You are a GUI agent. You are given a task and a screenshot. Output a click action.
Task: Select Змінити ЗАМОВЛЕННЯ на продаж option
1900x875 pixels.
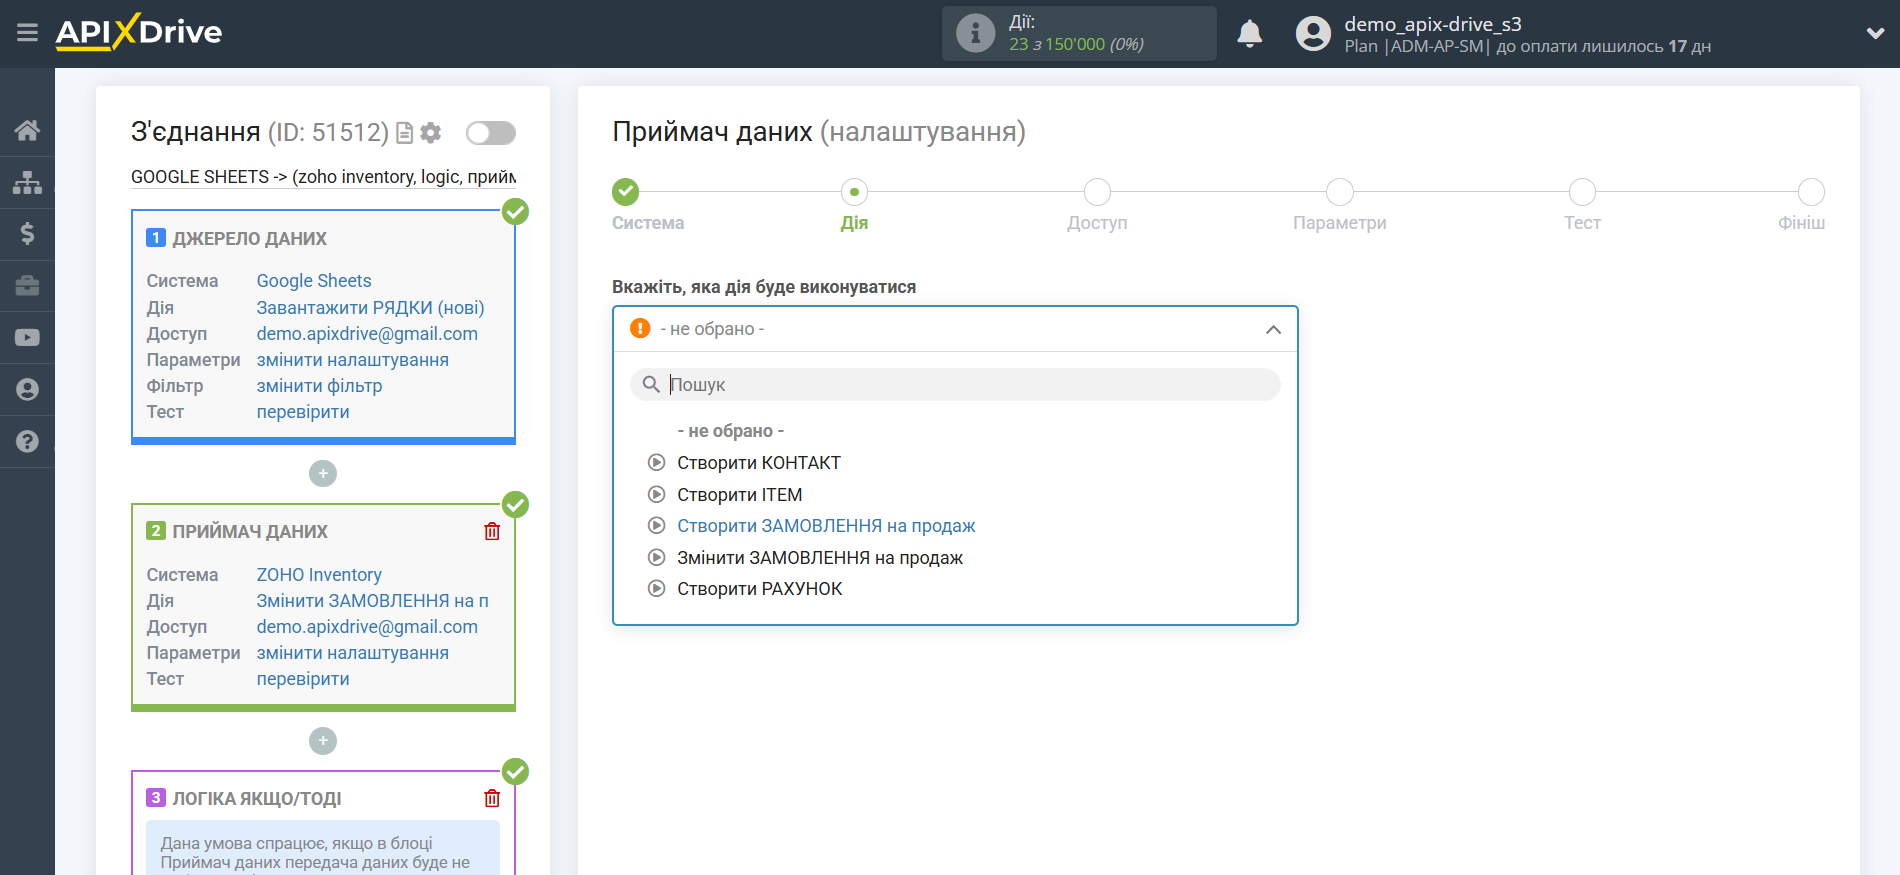tap(820, 558)
